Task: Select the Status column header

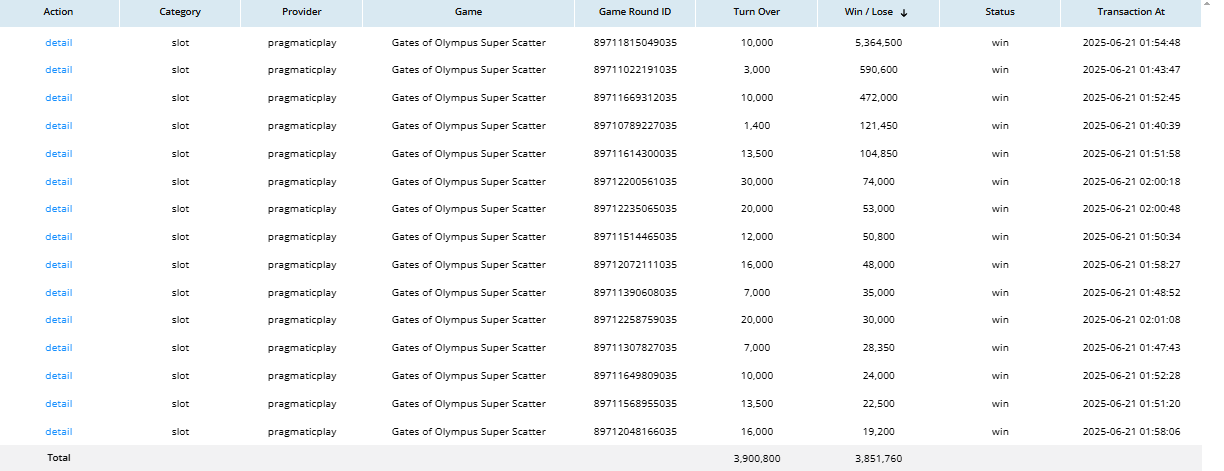Action: click(x=999, y=12)
